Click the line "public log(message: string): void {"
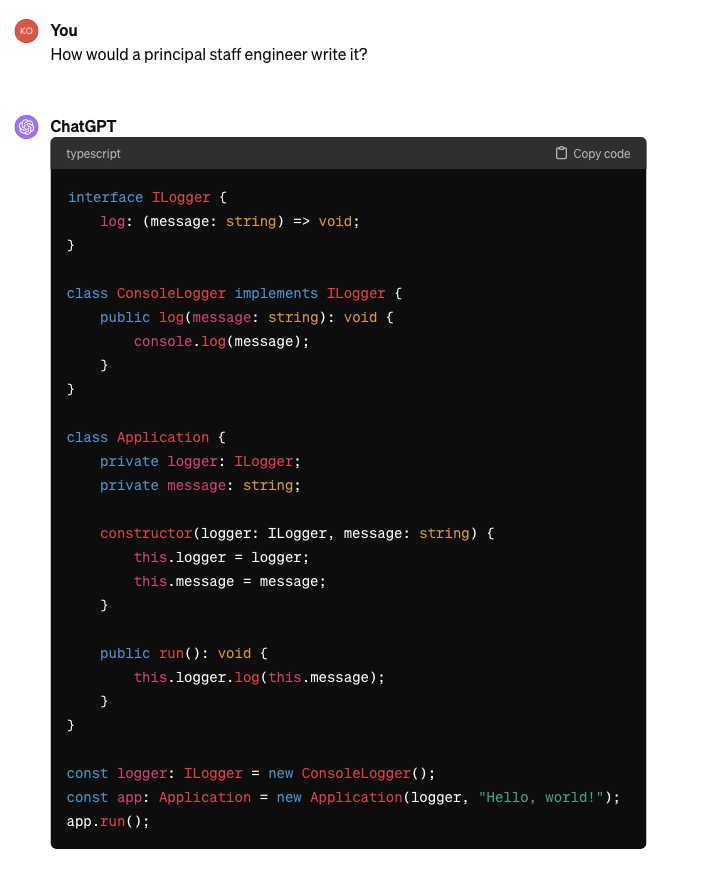Screen dimensions: 704x872 tap(247, 318)
